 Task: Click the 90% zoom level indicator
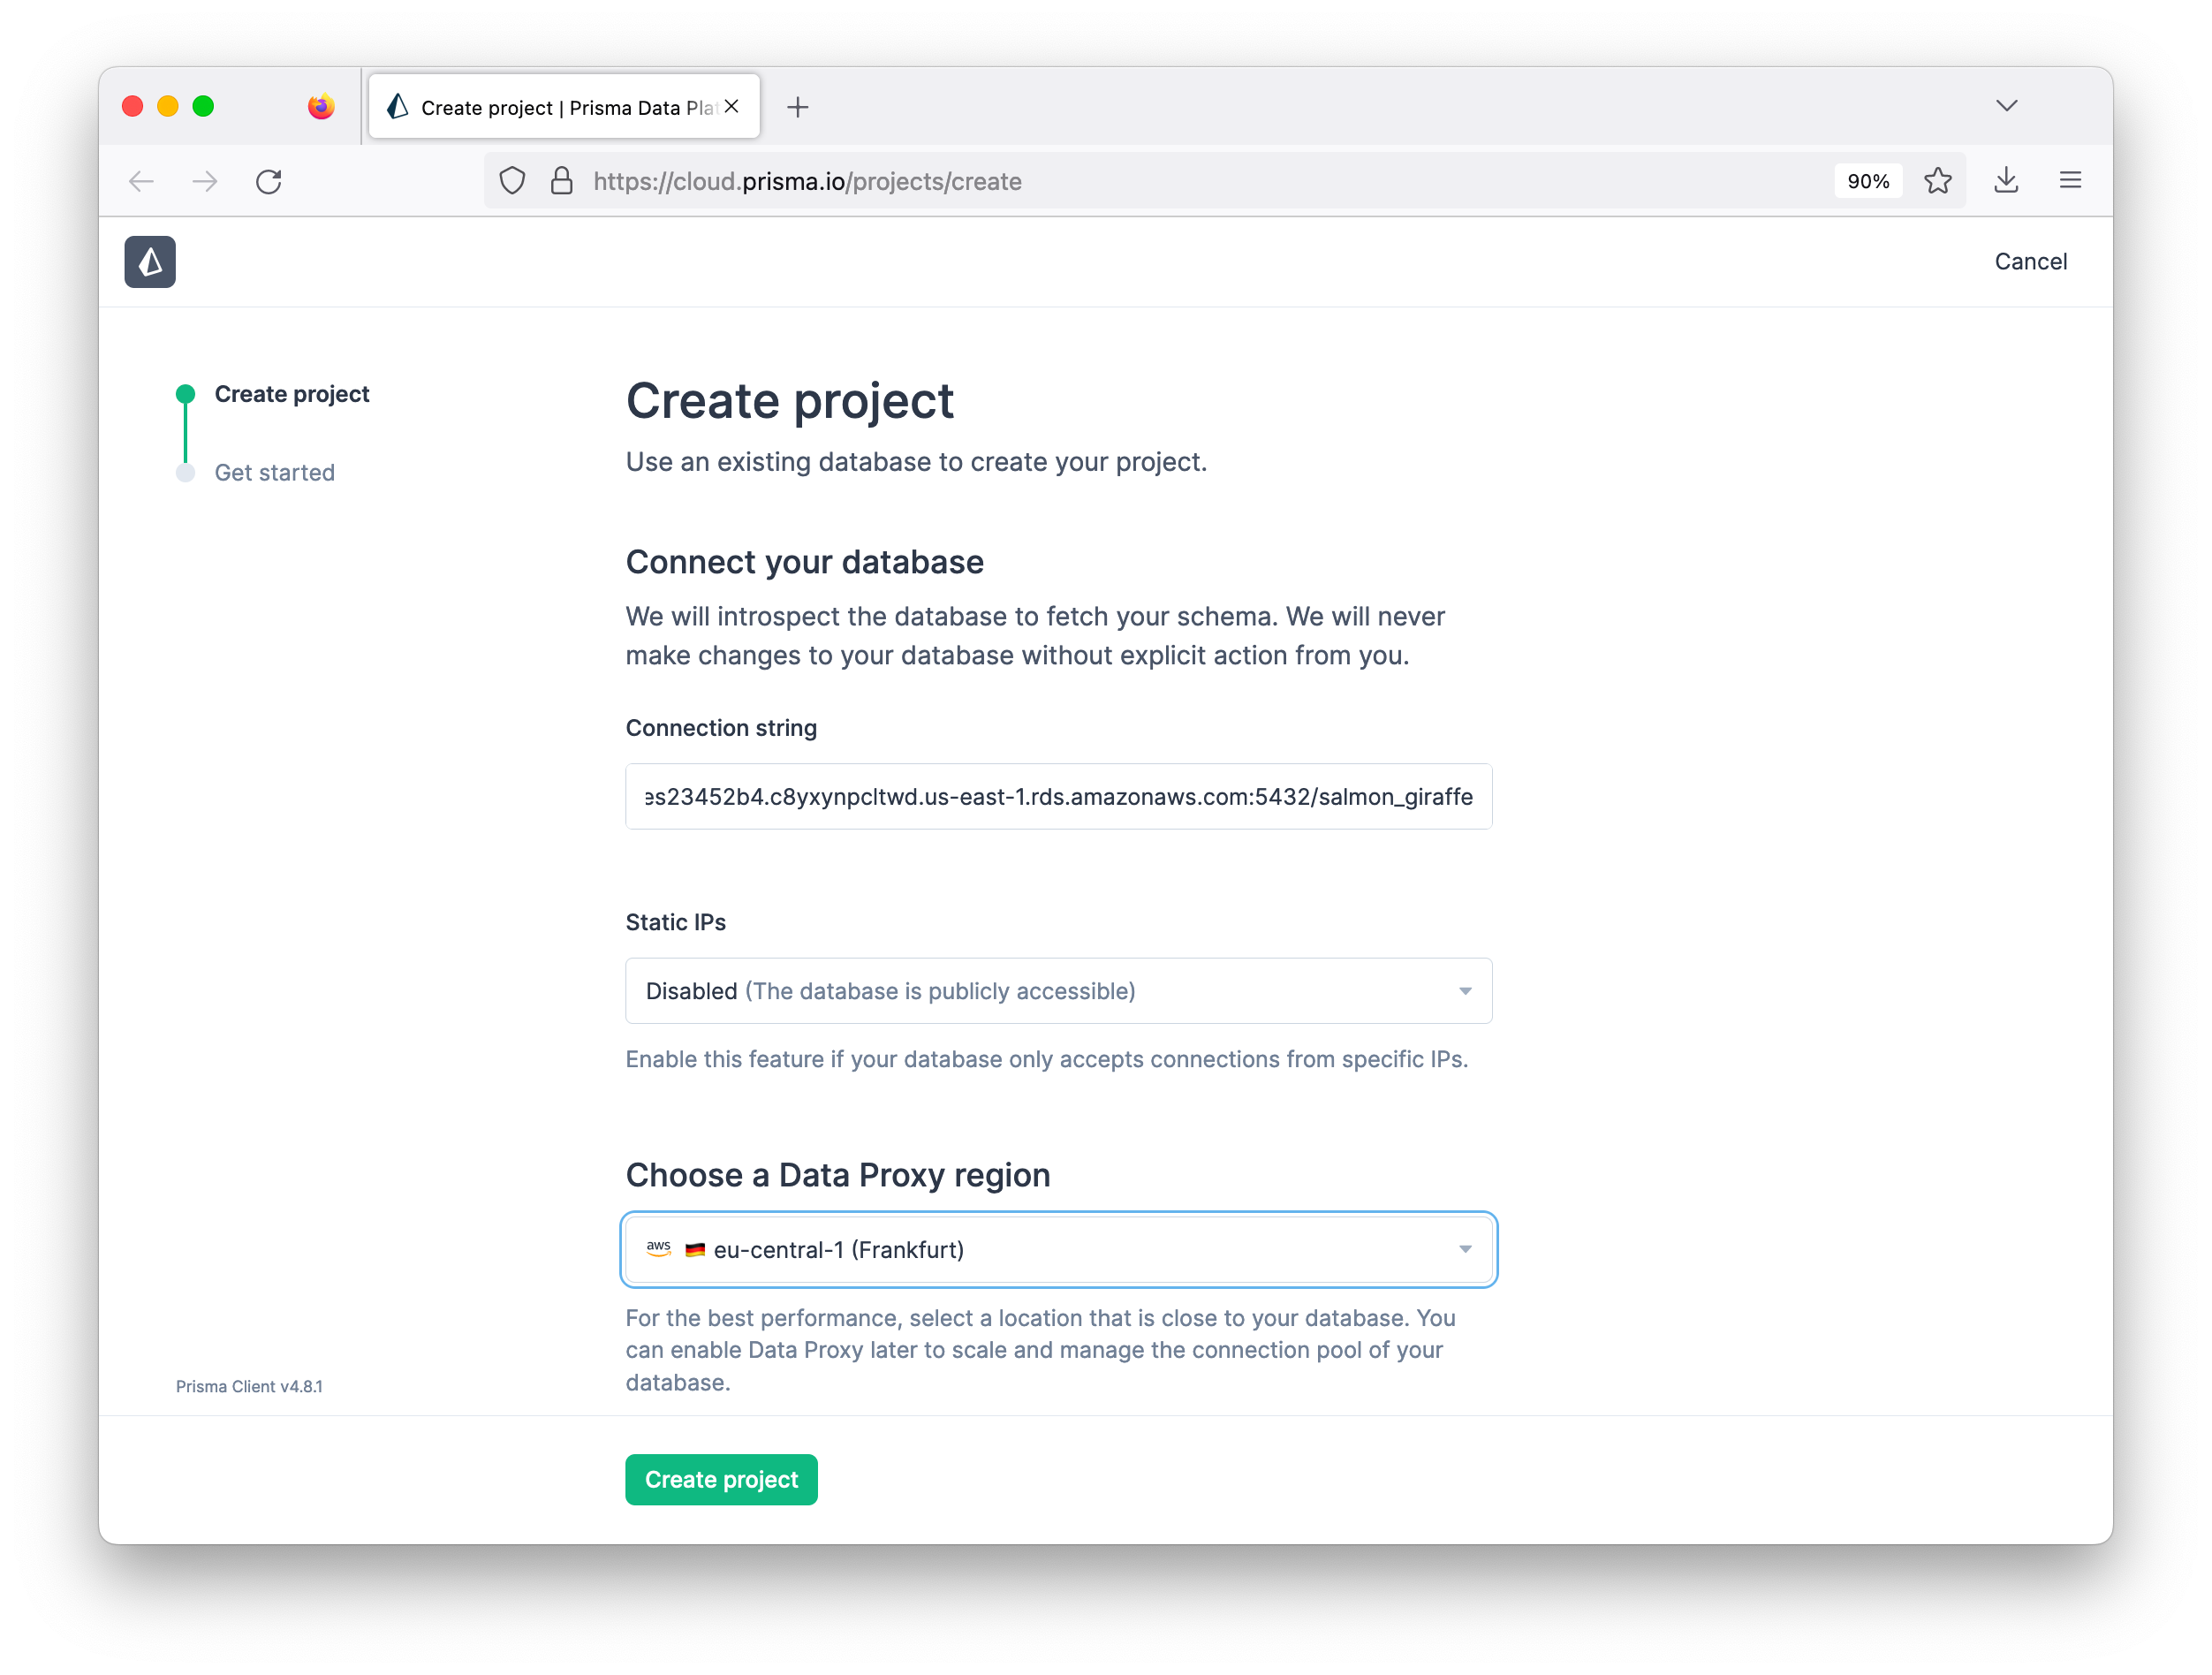click(x=1868, y=181)
